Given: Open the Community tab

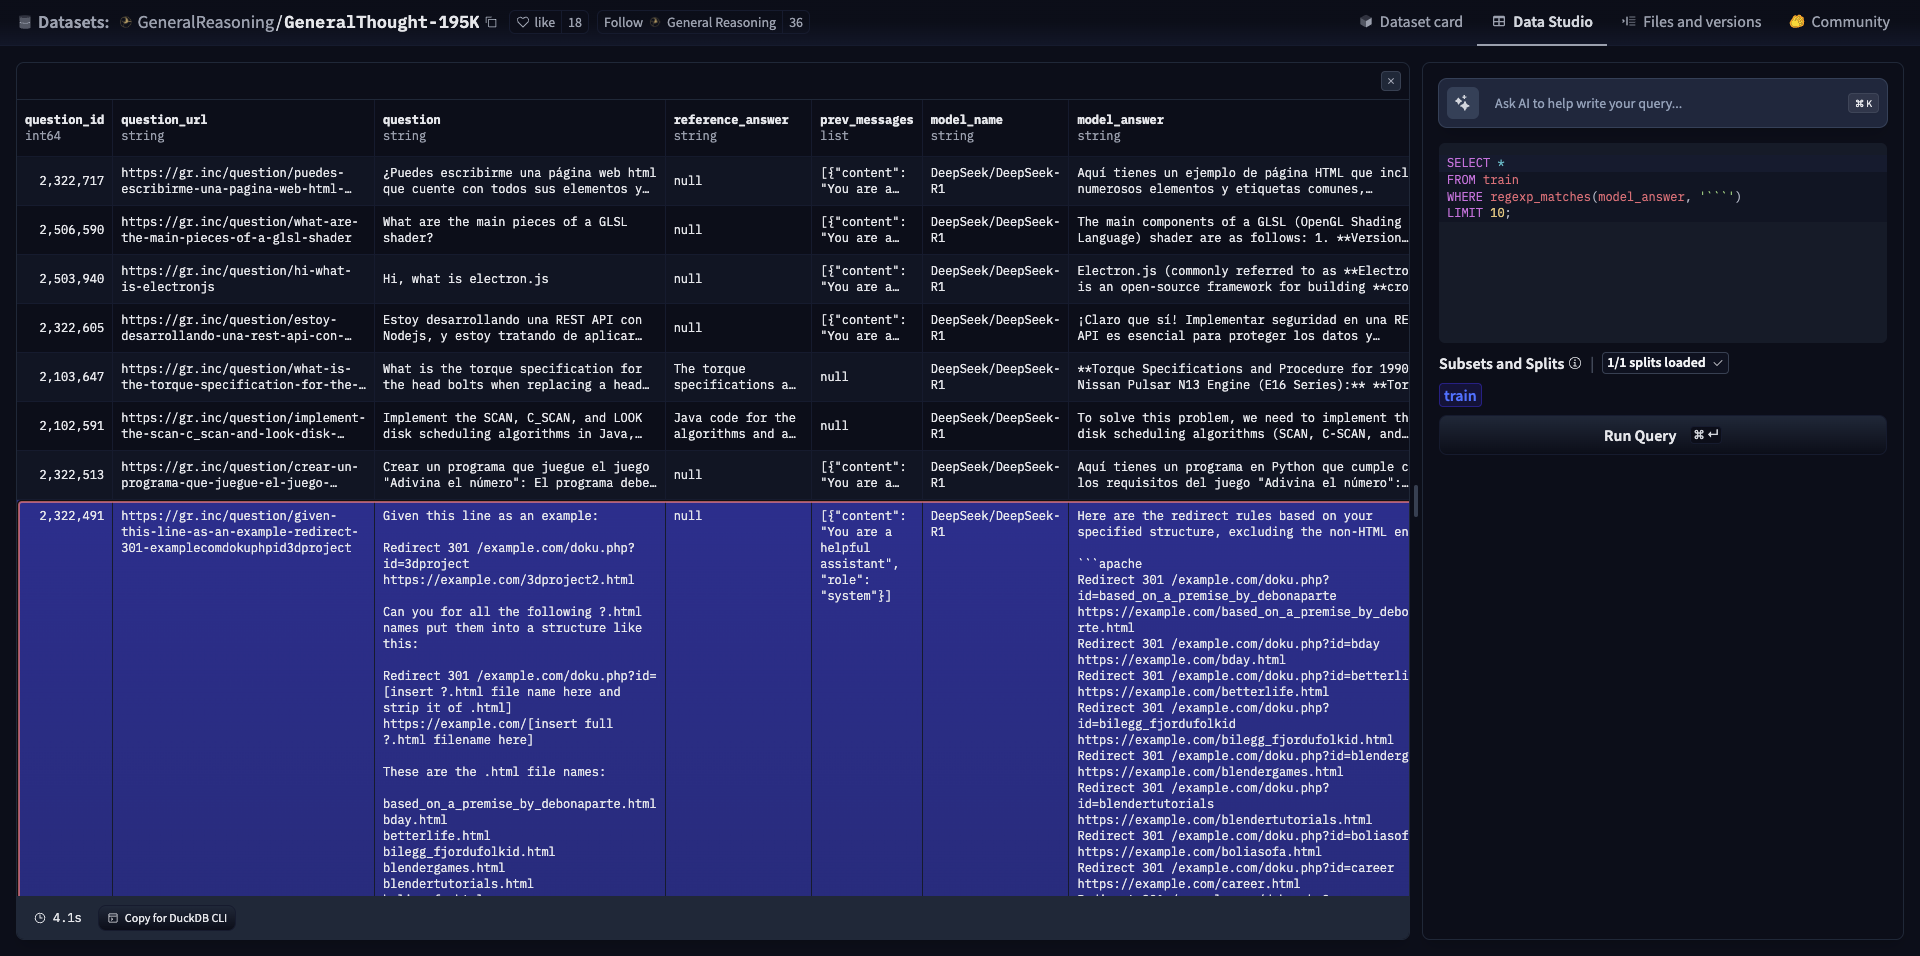Looking at the screenshot, I should tap(1839, 22).
